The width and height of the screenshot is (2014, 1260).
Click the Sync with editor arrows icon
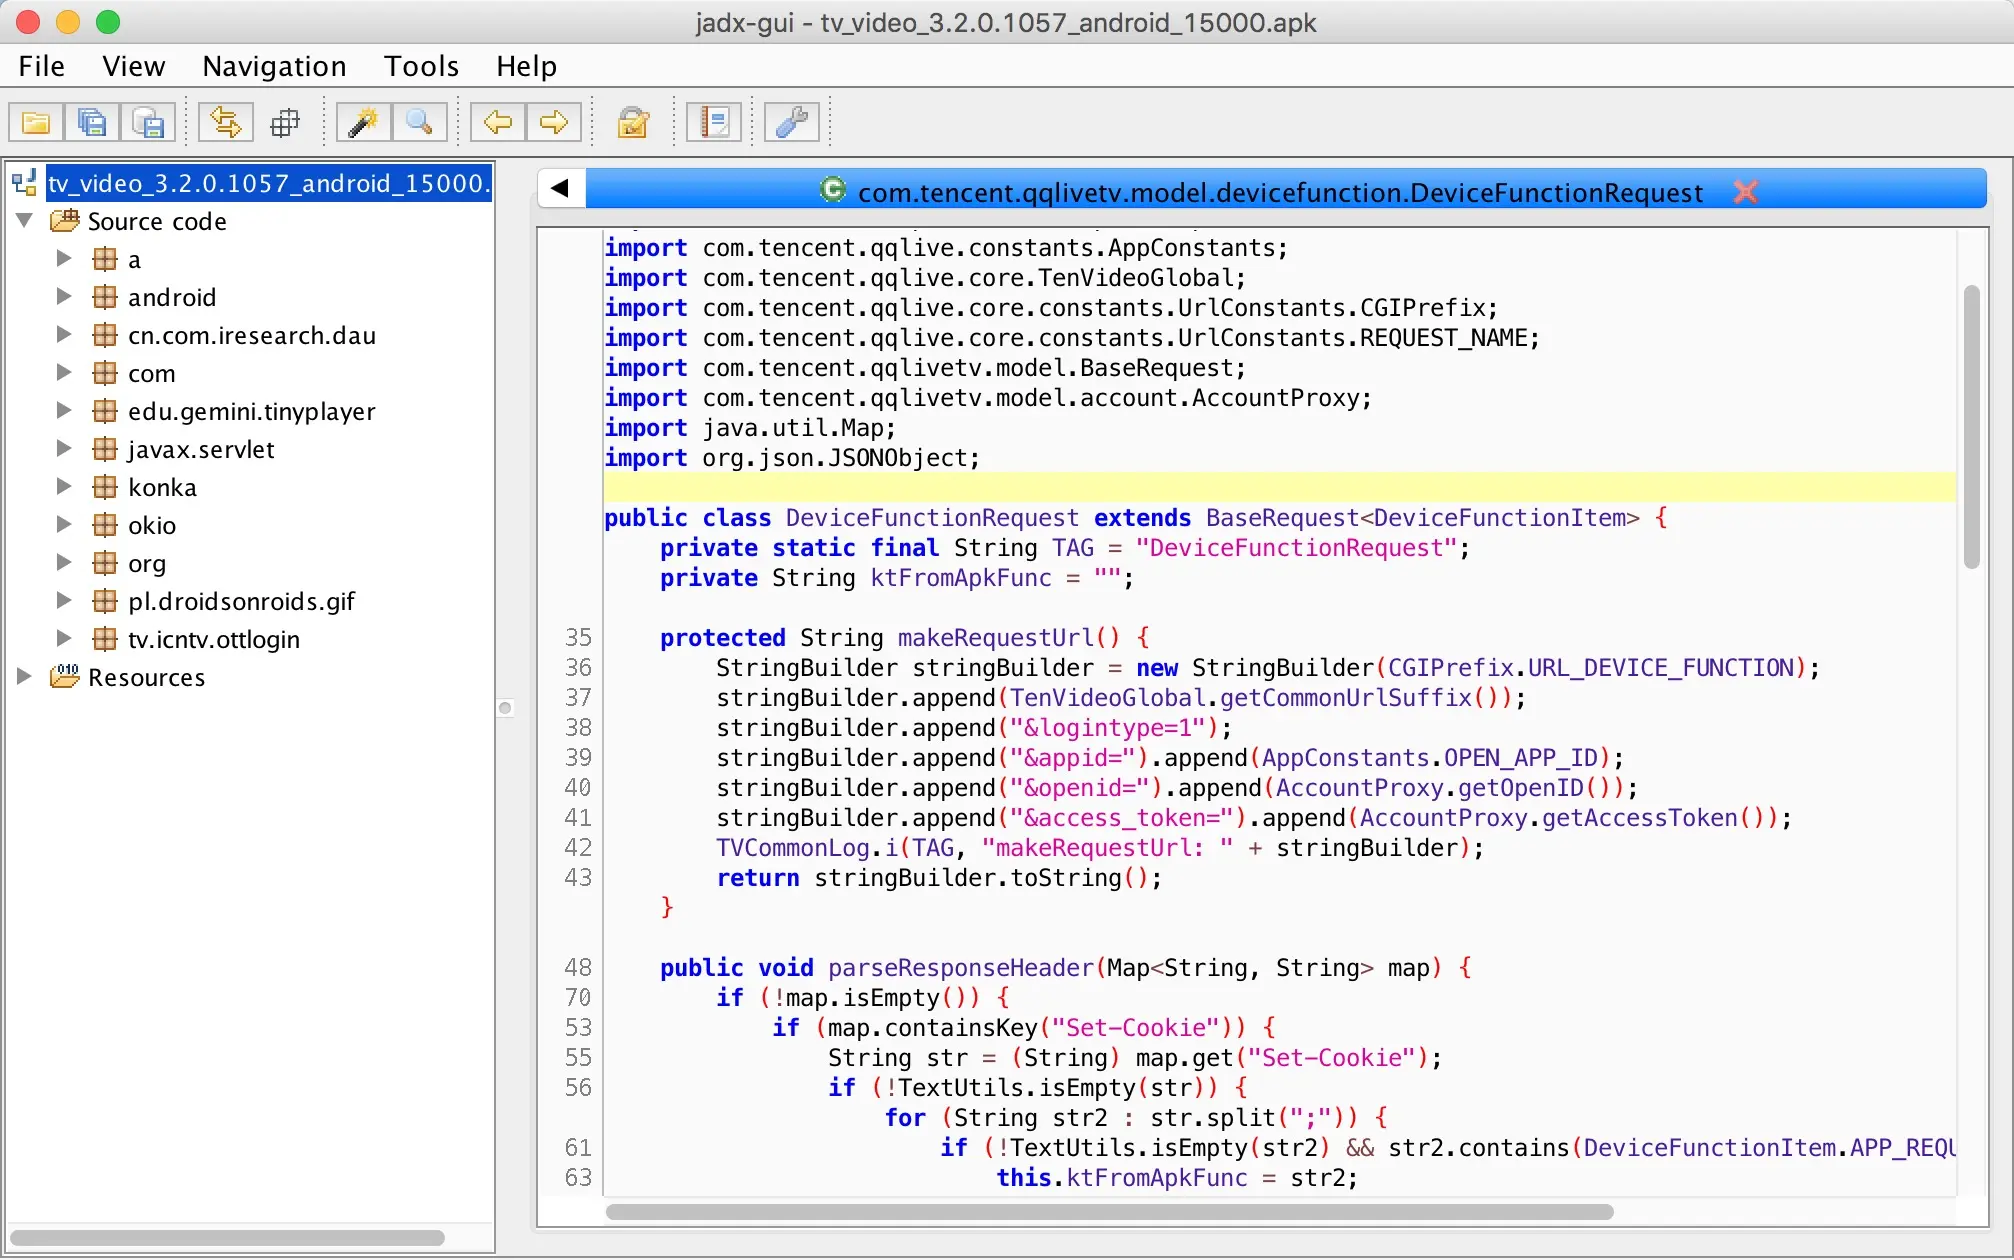coord(226,123)
